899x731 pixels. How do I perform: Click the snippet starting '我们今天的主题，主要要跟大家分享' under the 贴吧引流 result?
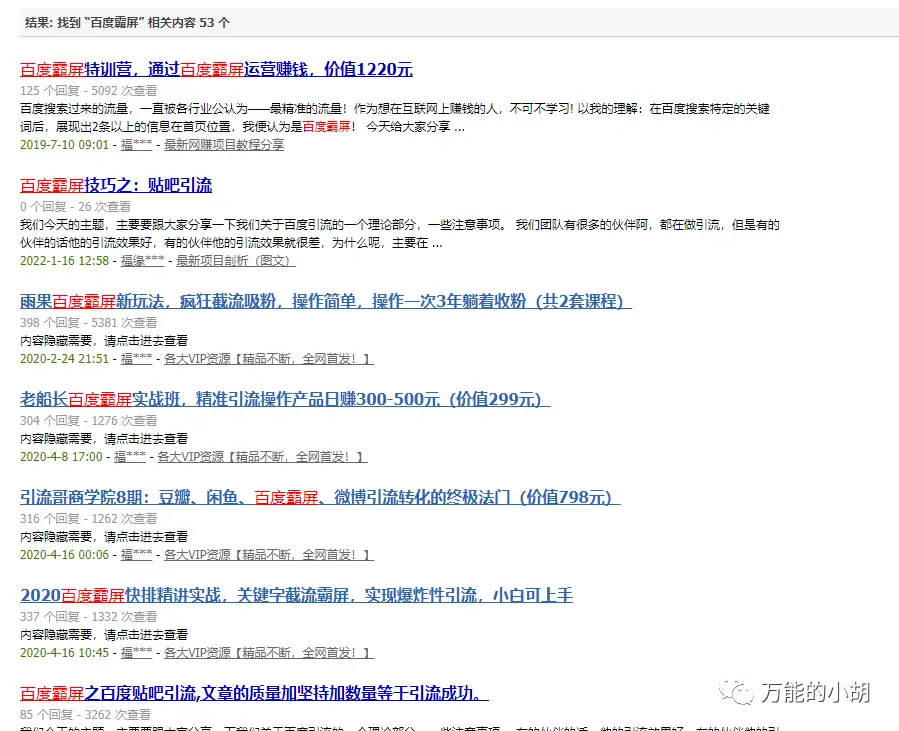400,233
